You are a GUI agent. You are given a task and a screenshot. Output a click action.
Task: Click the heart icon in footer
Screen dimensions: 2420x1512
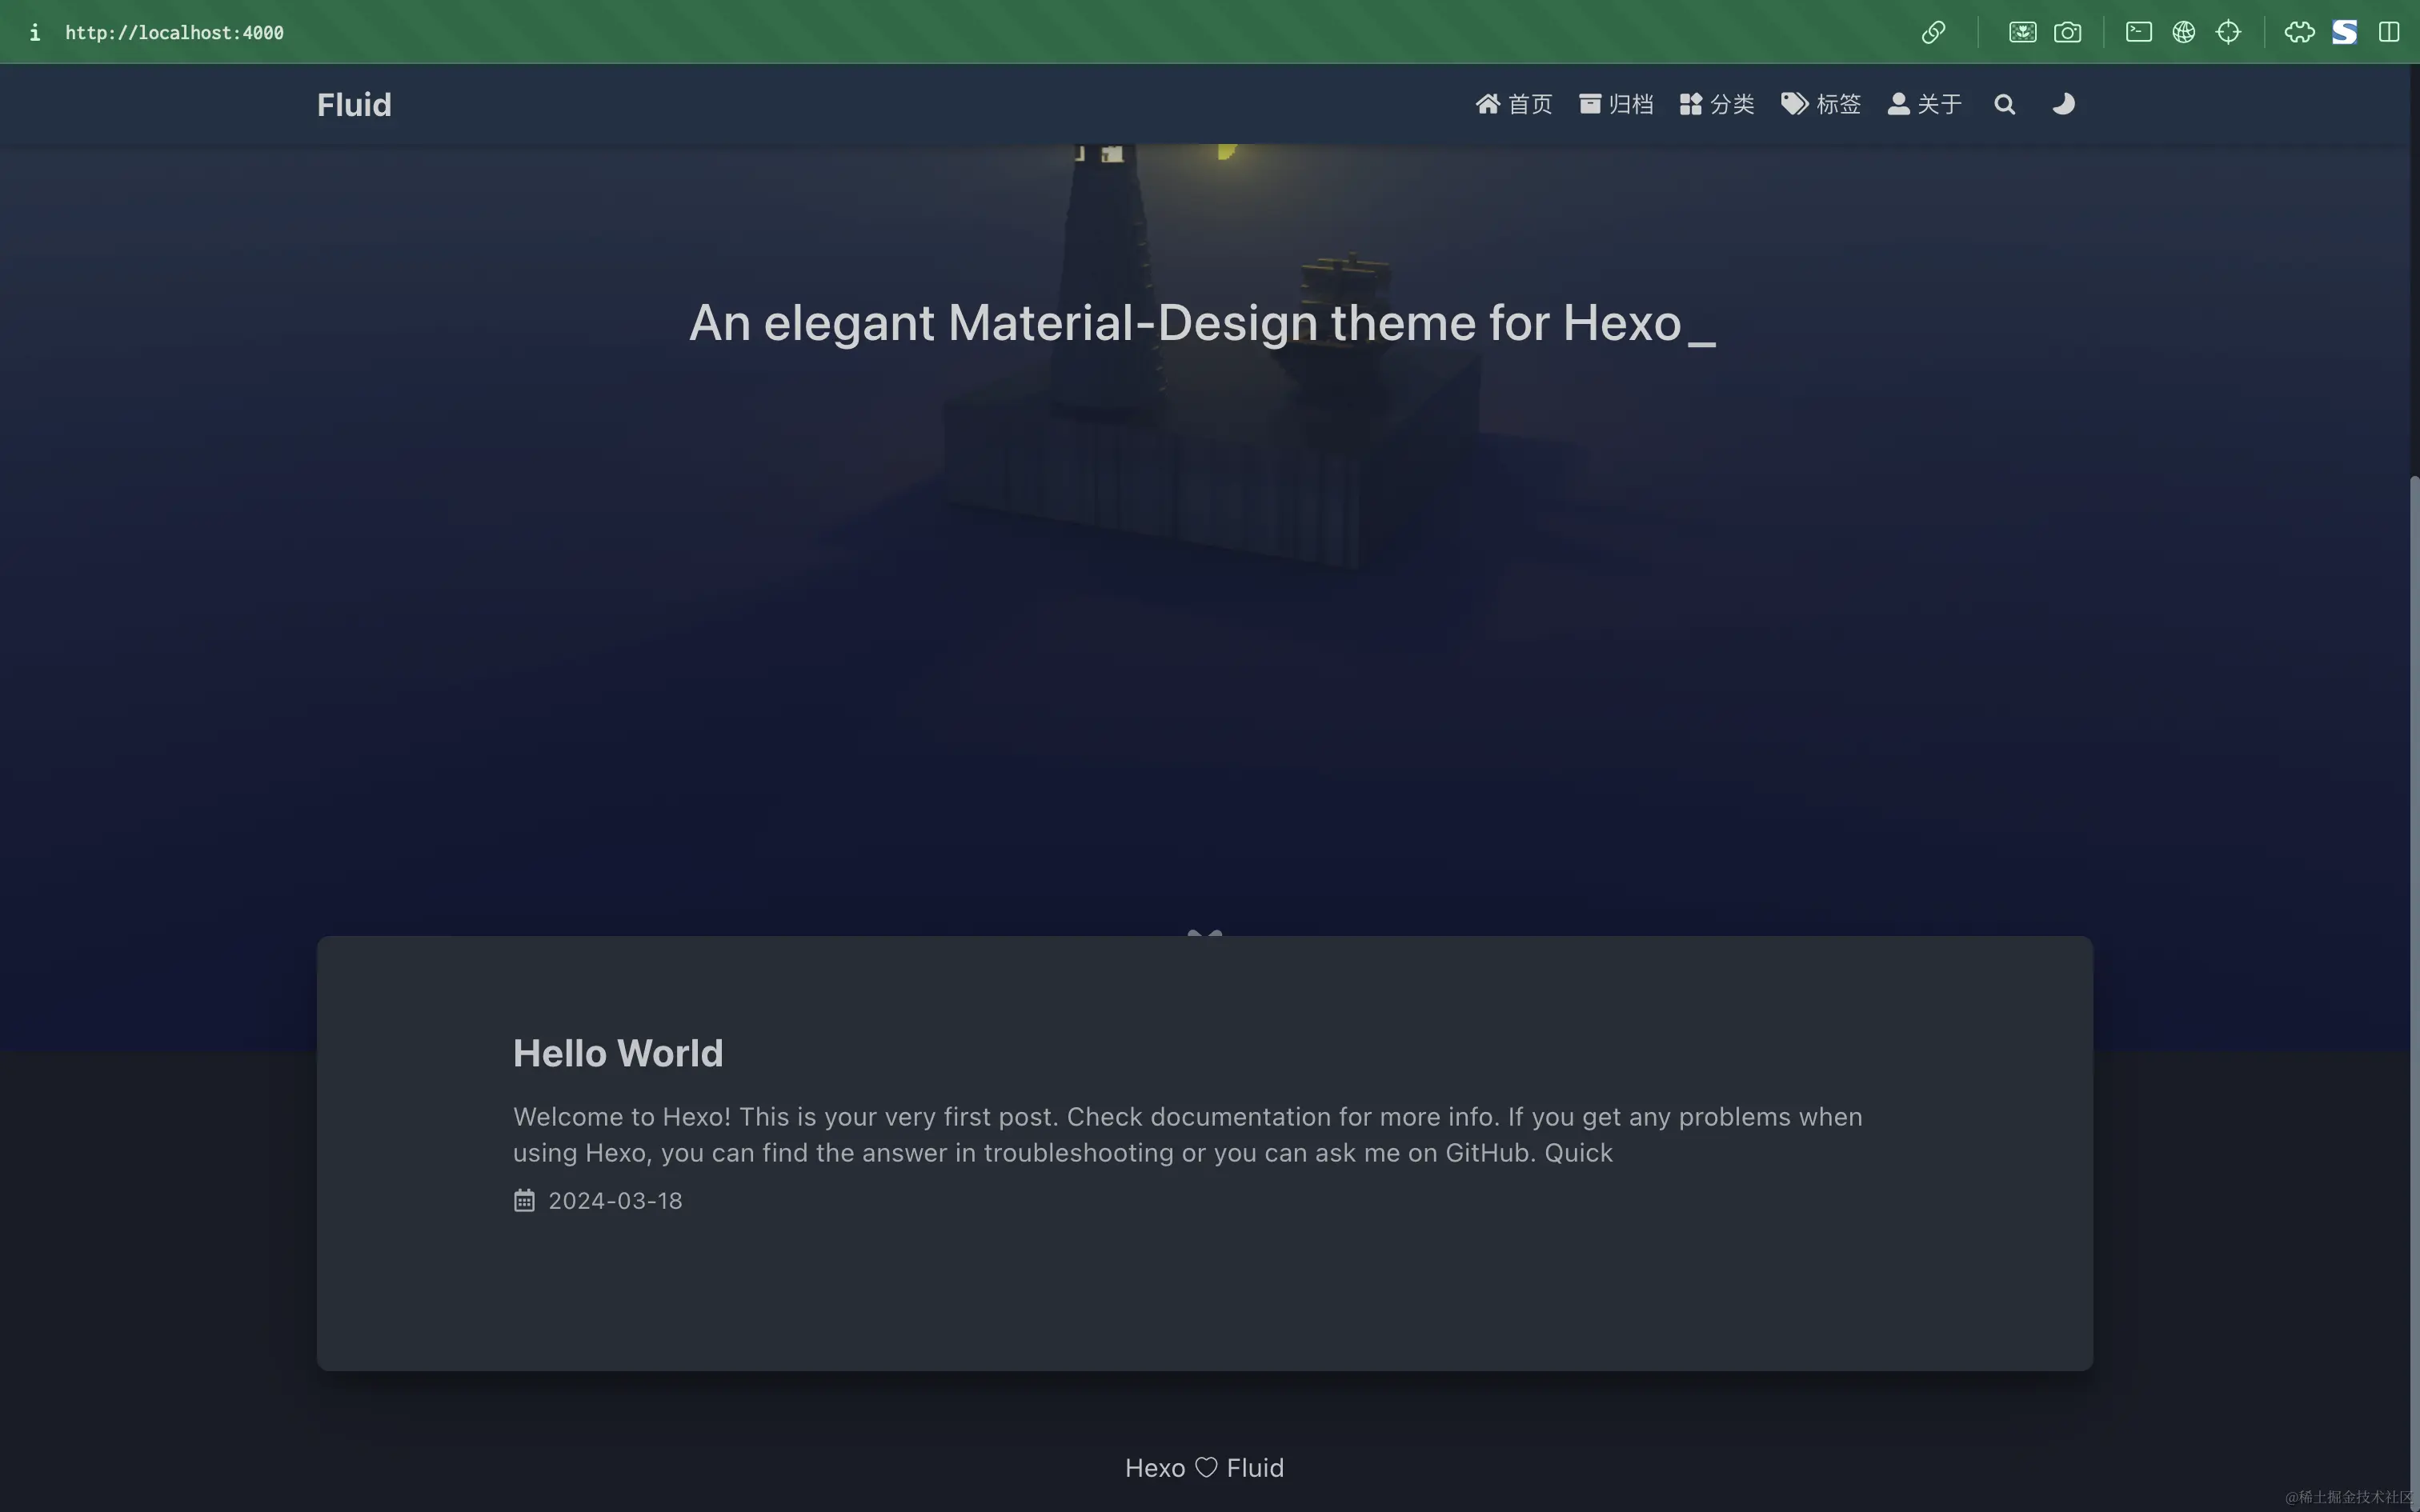point(1206,1467)
